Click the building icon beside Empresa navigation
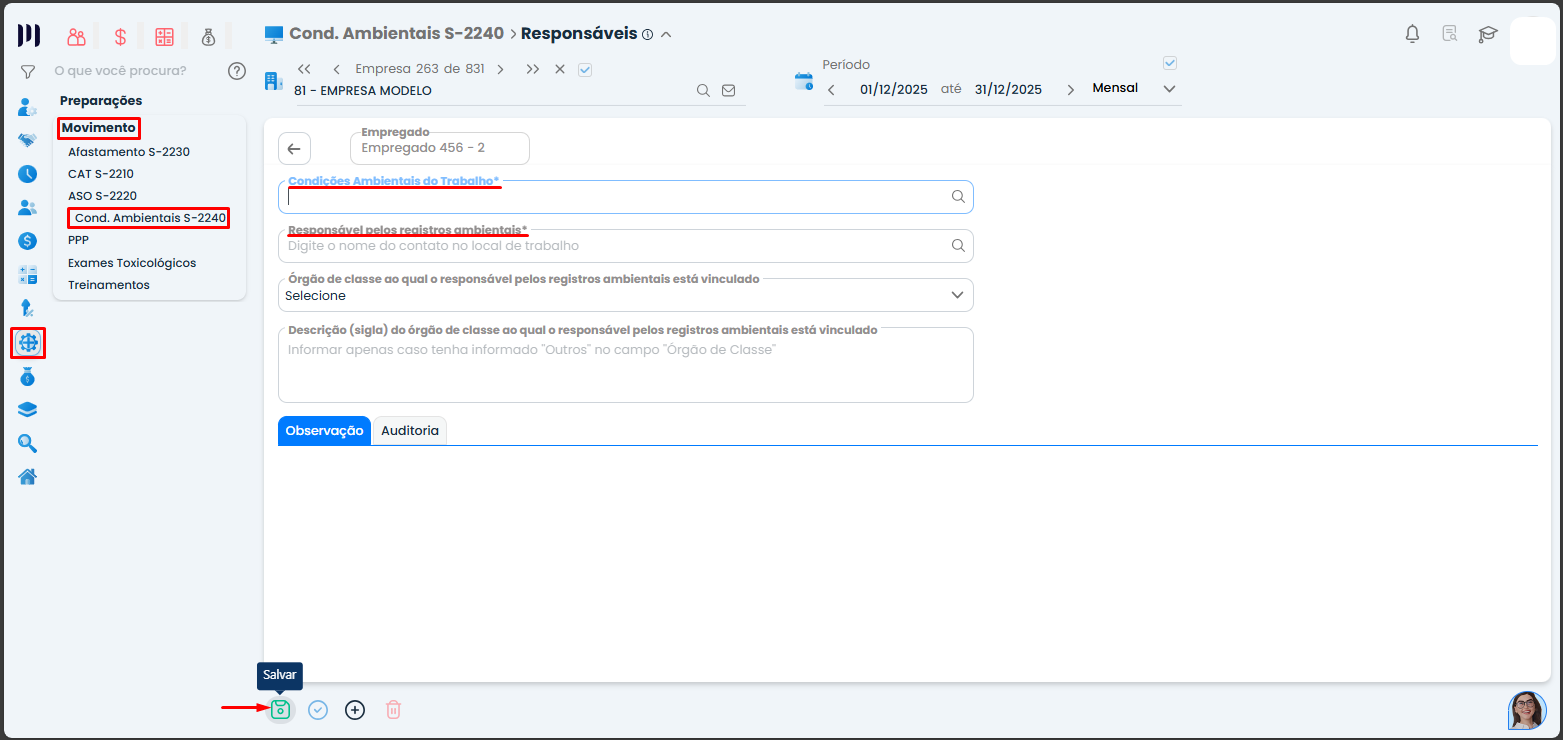1563x740 pixels. 273,81
